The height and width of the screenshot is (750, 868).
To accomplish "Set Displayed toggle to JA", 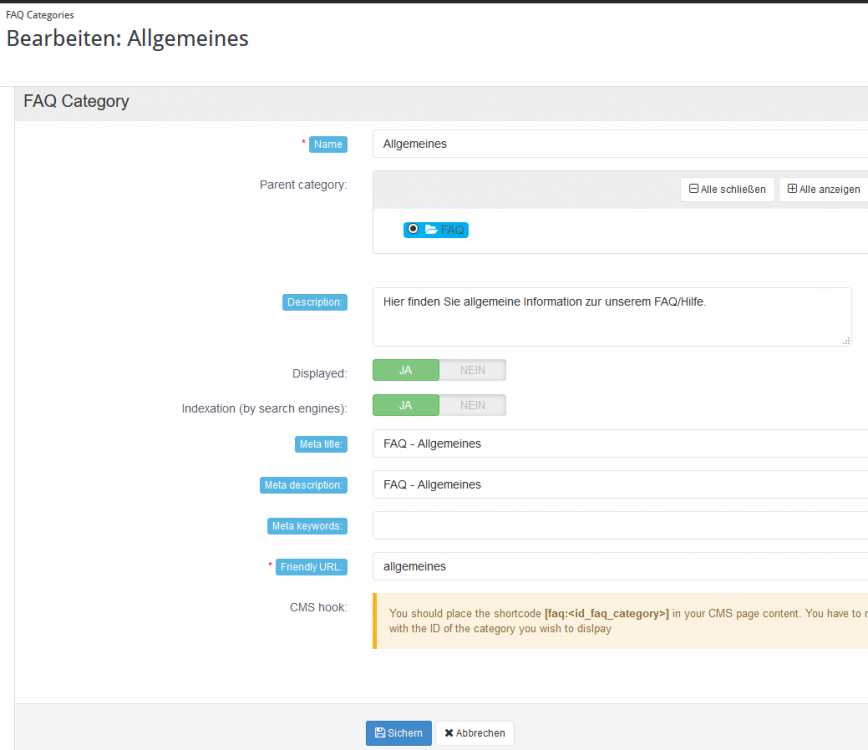I will click(406, 370).
